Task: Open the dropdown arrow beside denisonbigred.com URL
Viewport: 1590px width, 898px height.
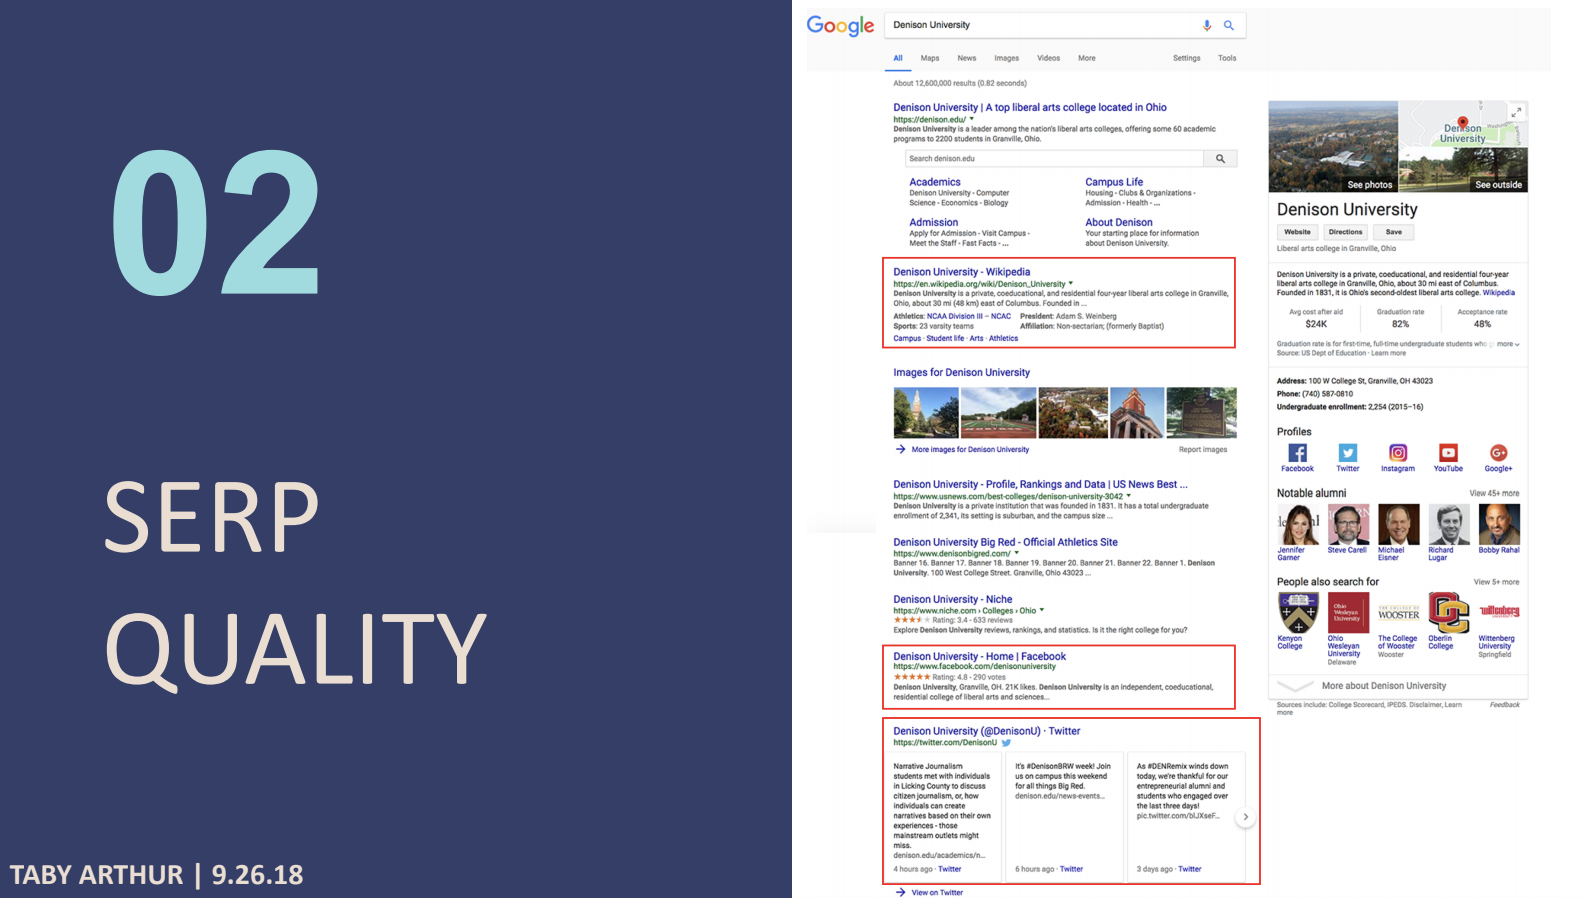Action: point(1017,553)
